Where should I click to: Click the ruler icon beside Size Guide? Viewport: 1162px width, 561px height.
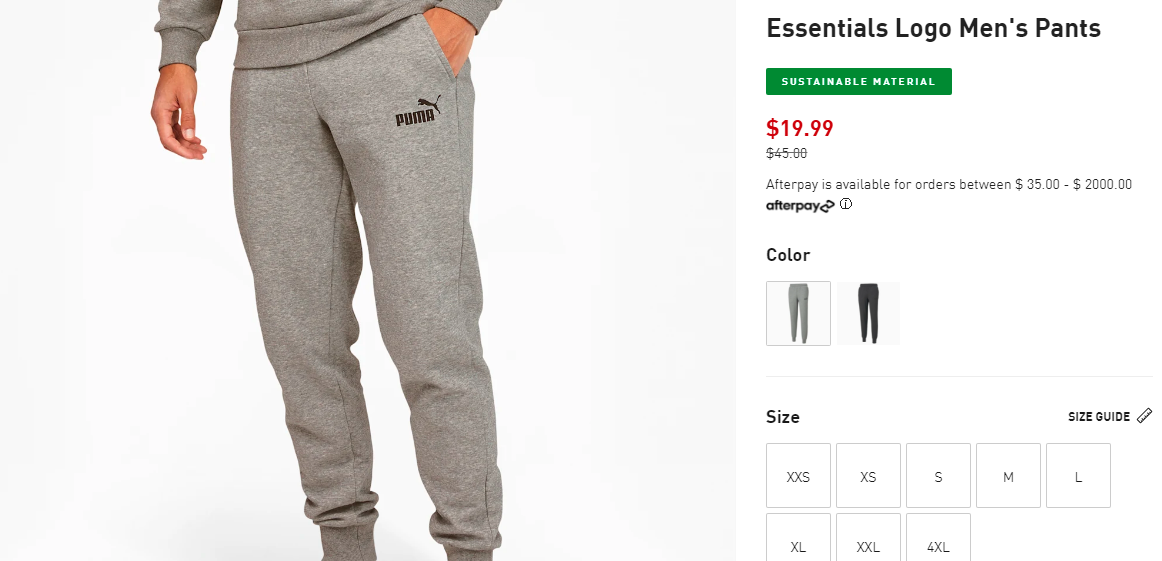click(x=1144, y=416)
